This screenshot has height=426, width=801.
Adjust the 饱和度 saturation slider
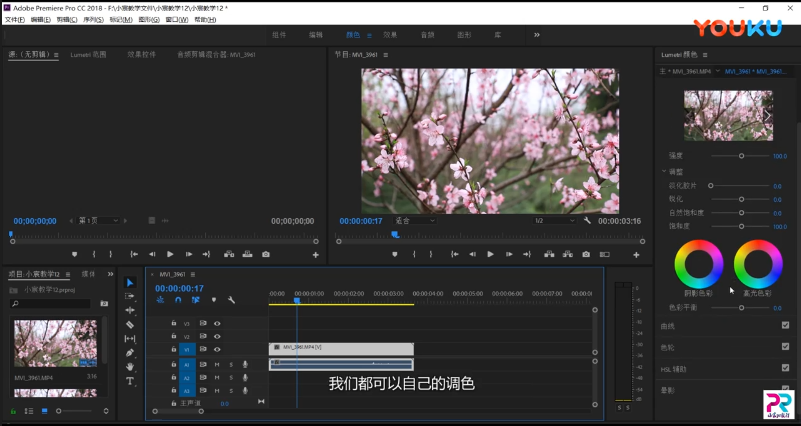pyautogui.click(x=741, y=226)
